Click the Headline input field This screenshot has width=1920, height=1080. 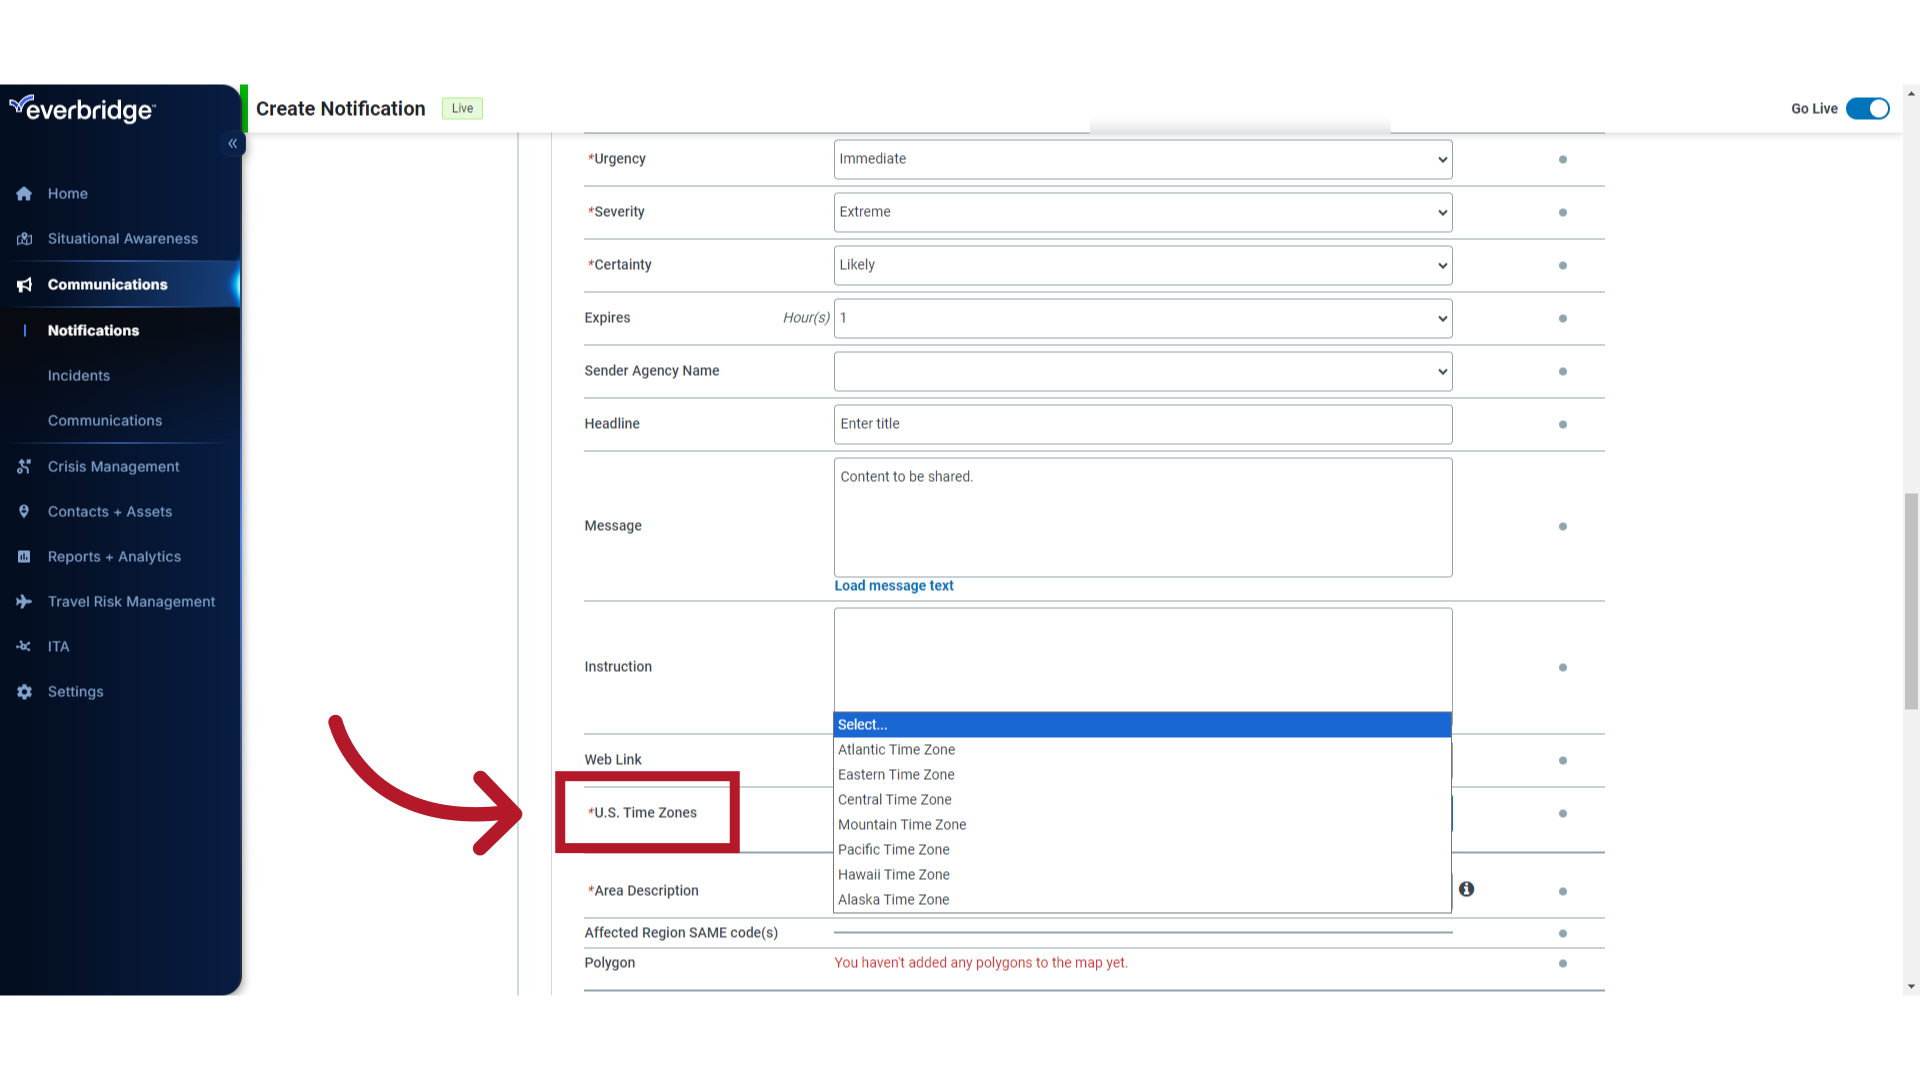1143,425
